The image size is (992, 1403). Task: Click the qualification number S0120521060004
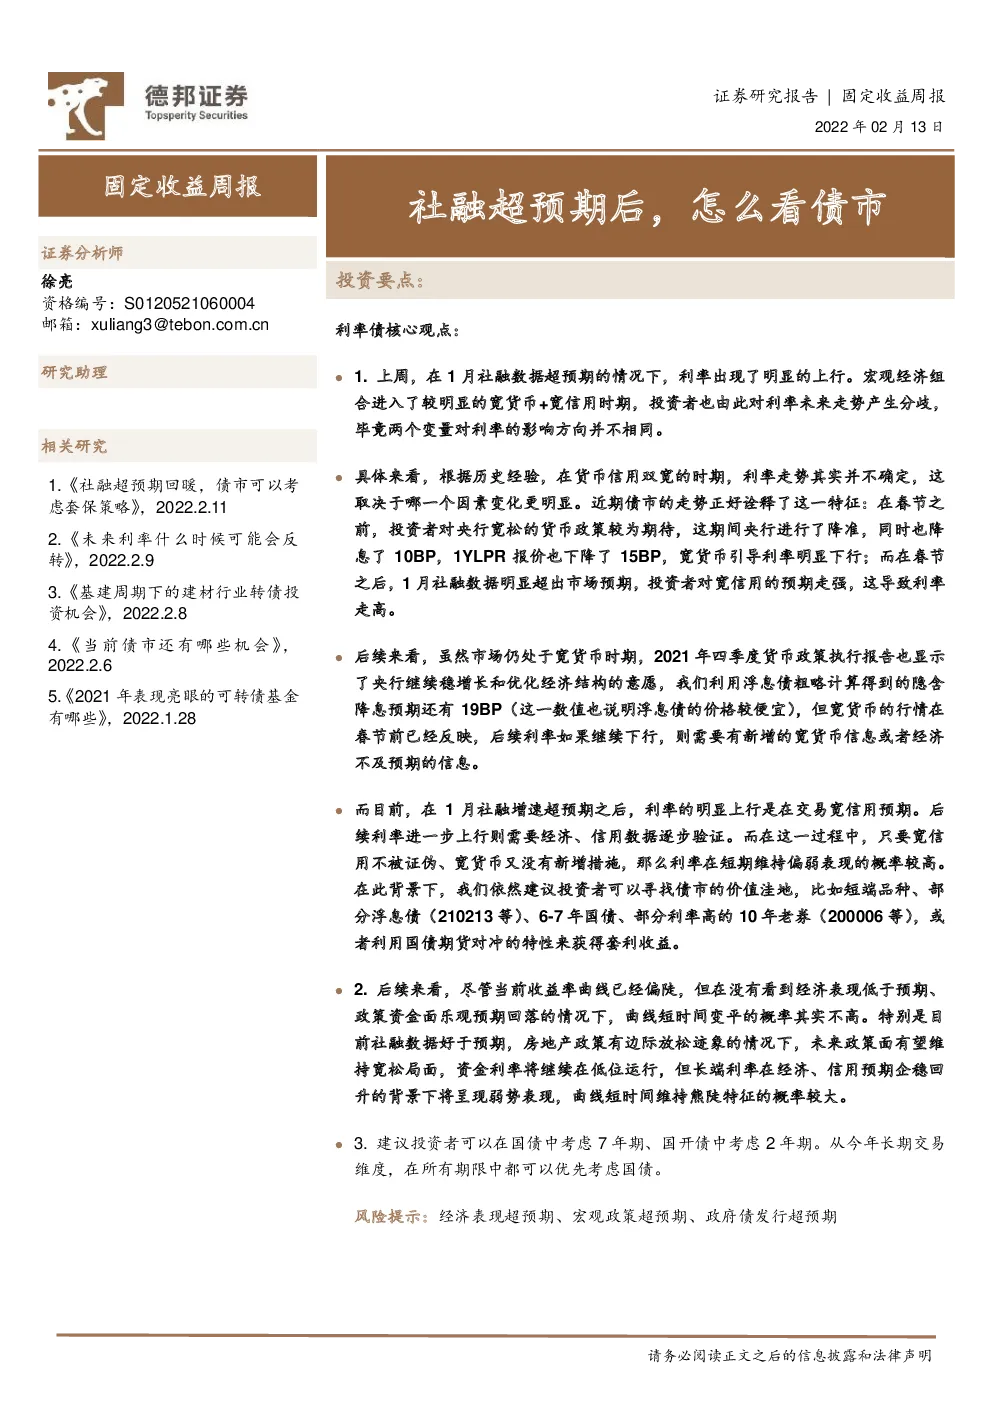click(x=189, y=303)
